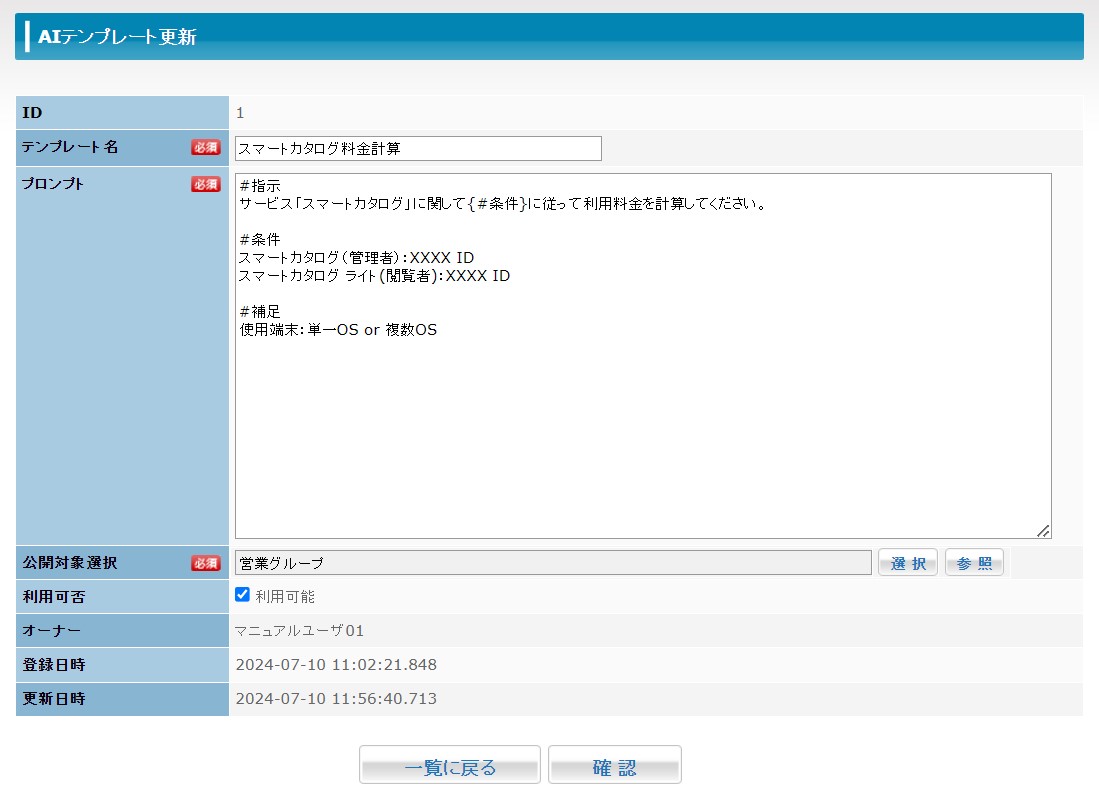The height and width of the screenshot is (796, 1099).
Task: Click the #補足 line in the prompt
Action: 261,312
